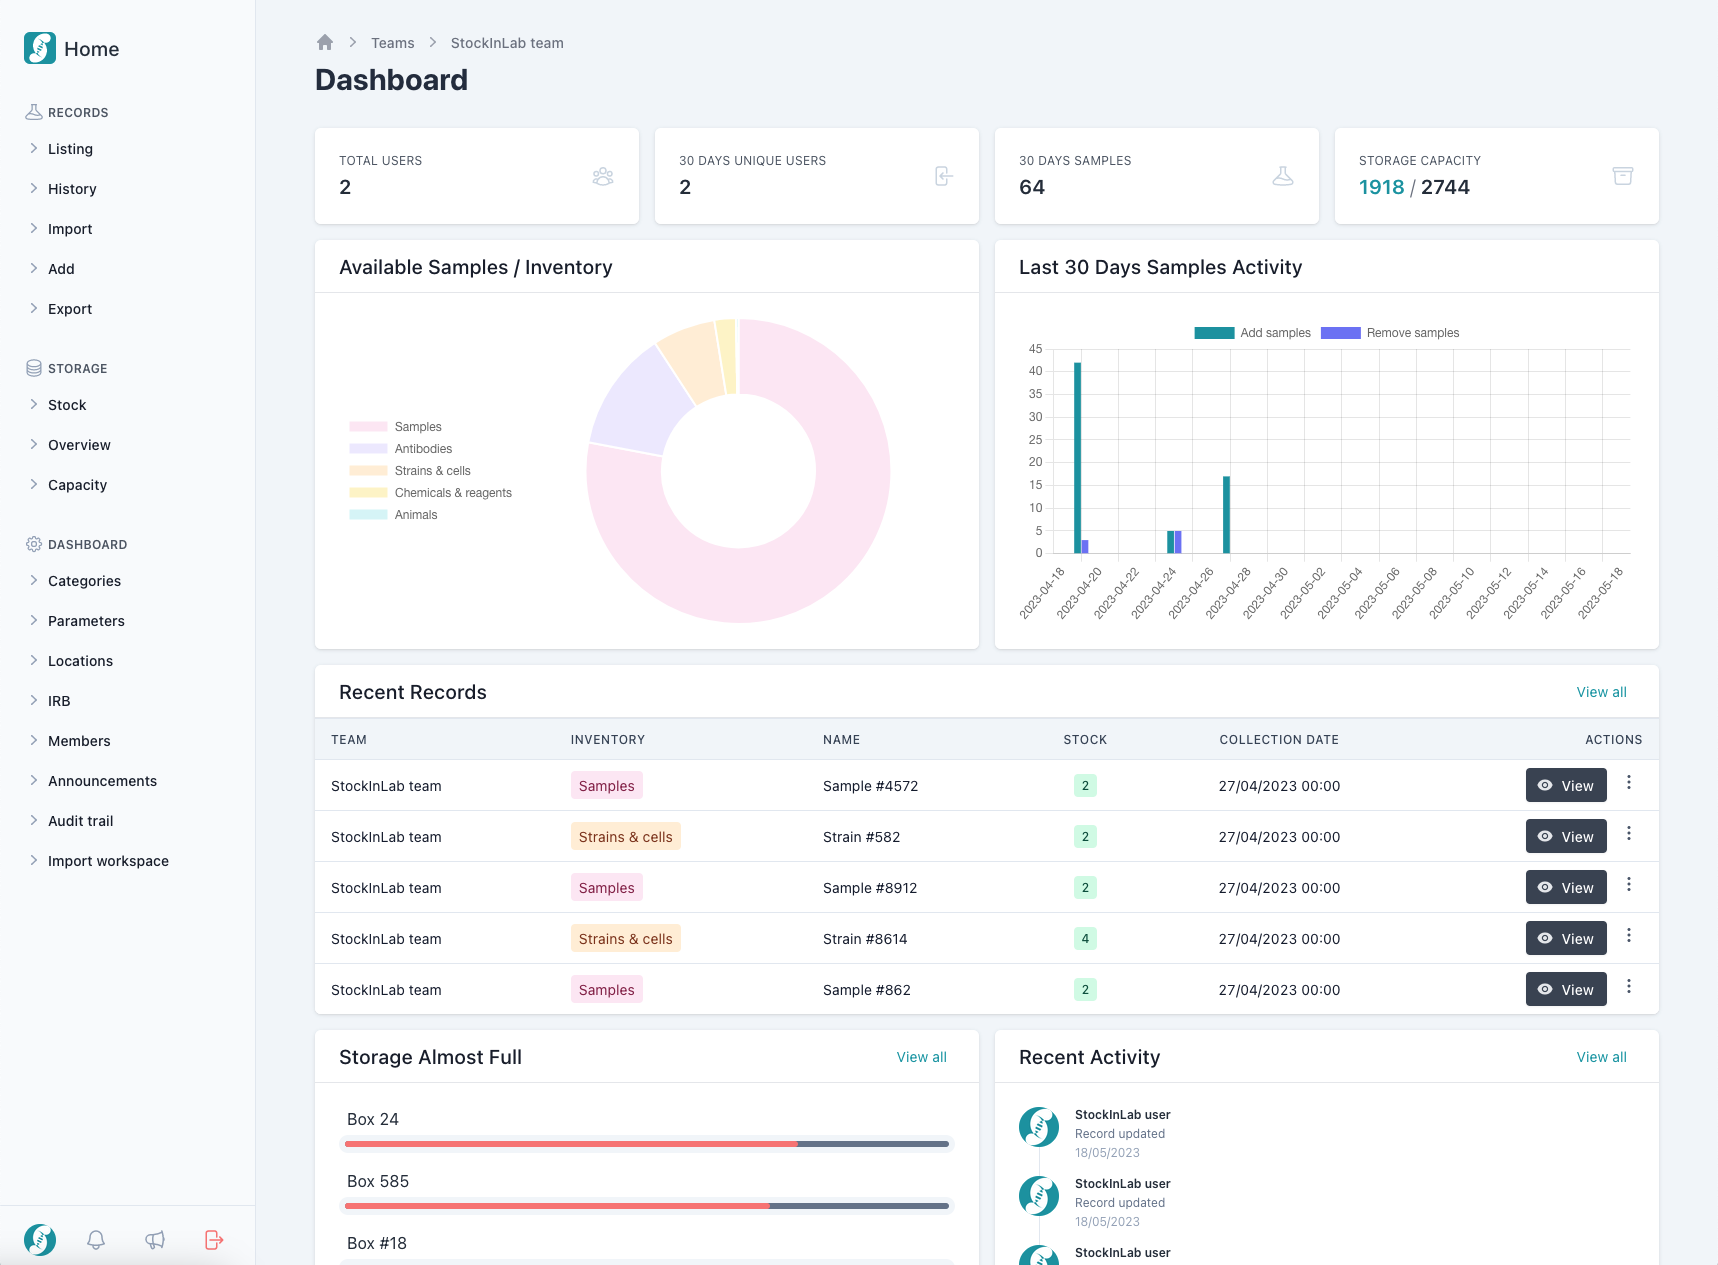Click the red logout icon
Viewport: 1718px width, 1265px height.
pos(214,1240)
